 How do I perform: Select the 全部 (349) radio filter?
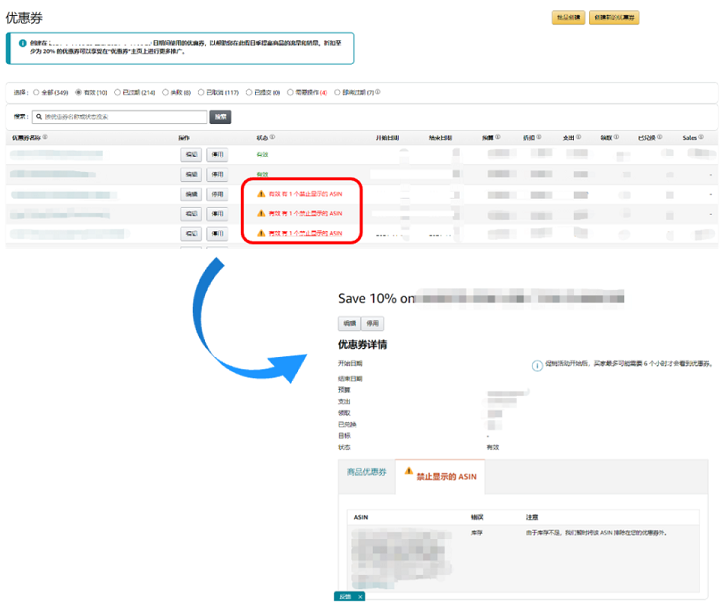36,92
